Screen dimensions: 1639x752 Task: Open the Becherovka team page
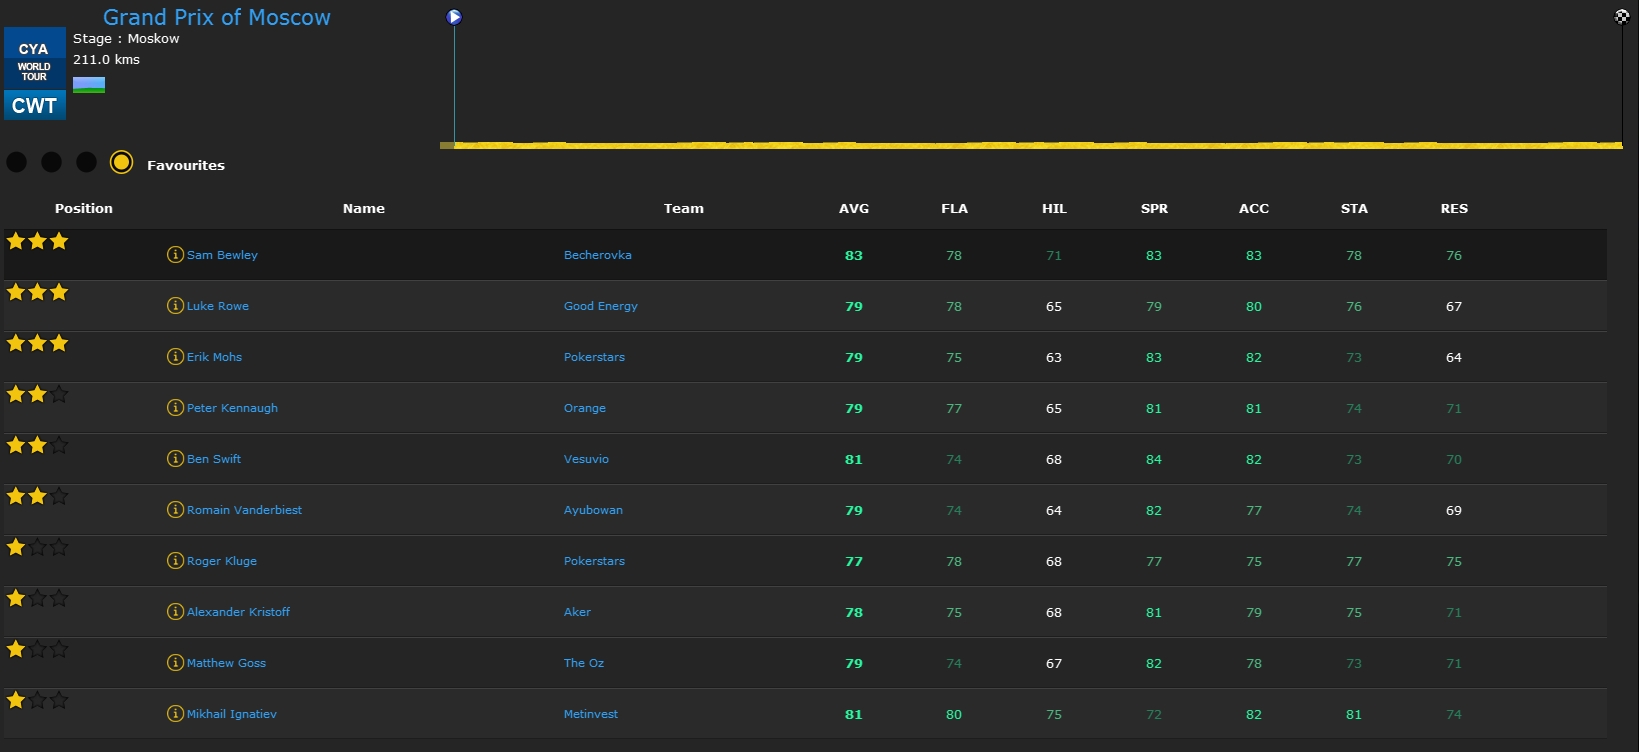598,255
